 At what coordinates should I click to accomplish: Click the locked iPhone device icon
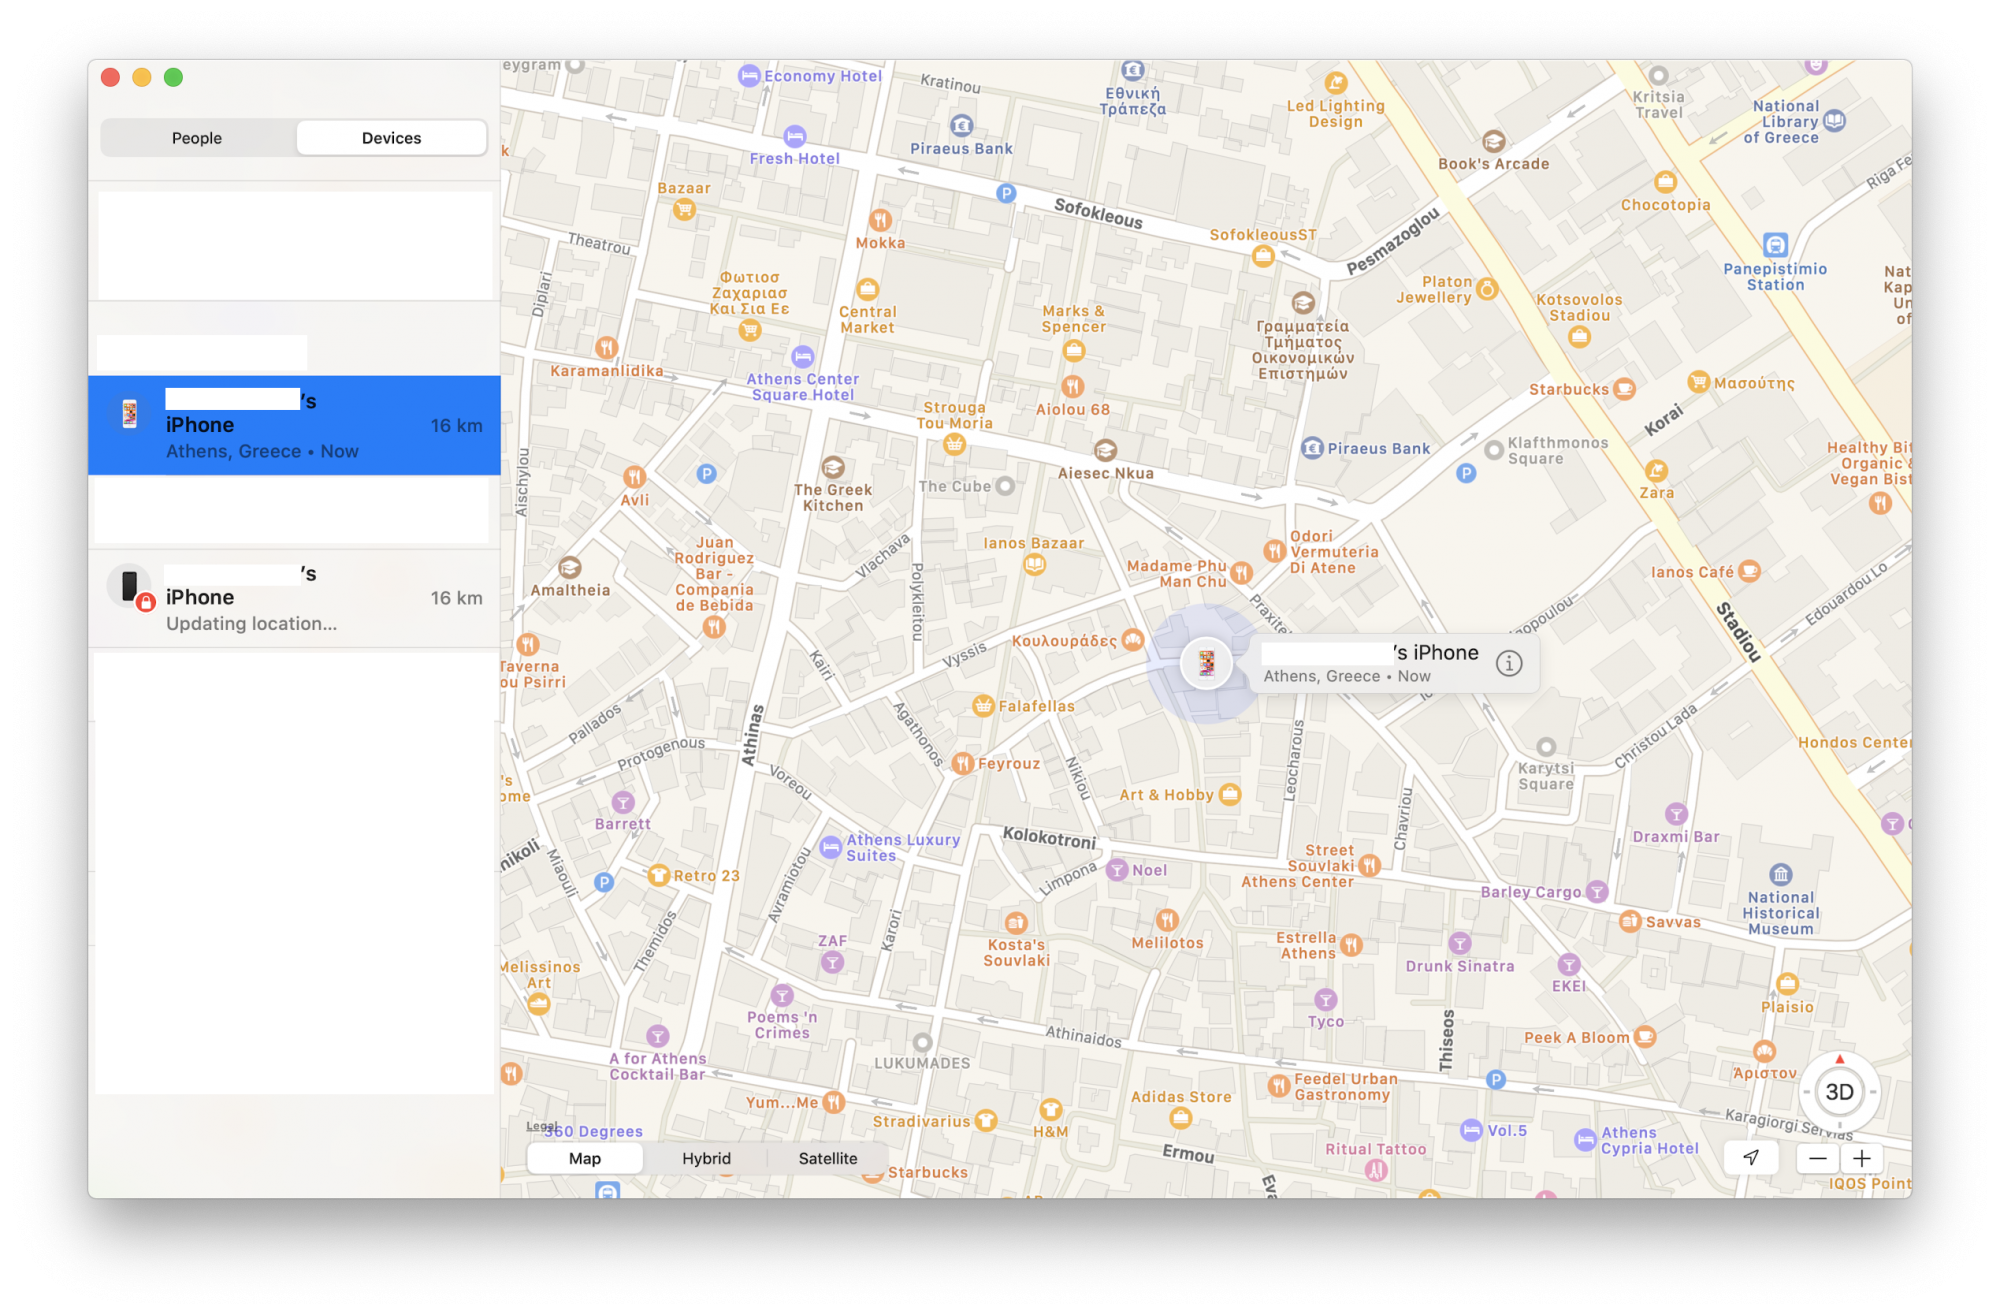point(131,587)
